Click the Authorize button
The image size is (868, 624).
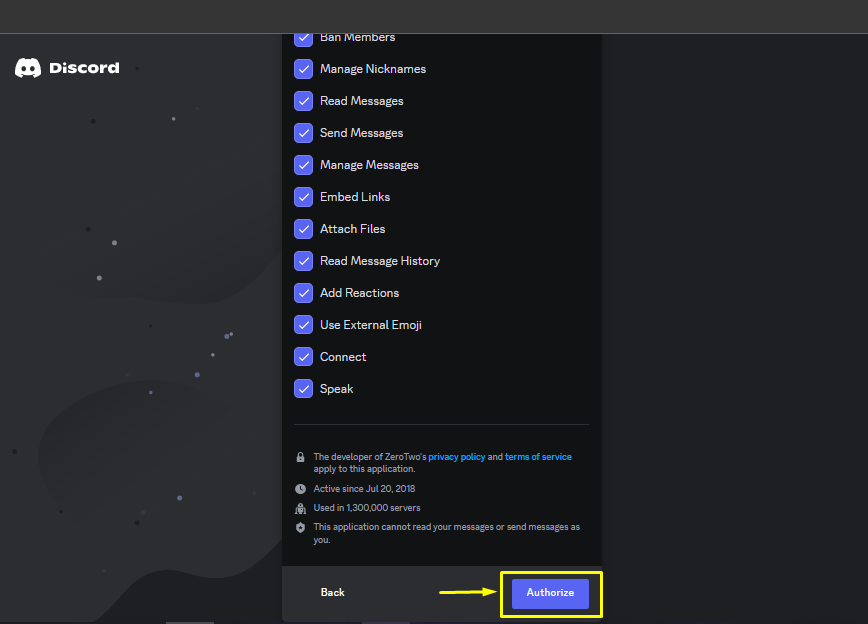(550, 594)
